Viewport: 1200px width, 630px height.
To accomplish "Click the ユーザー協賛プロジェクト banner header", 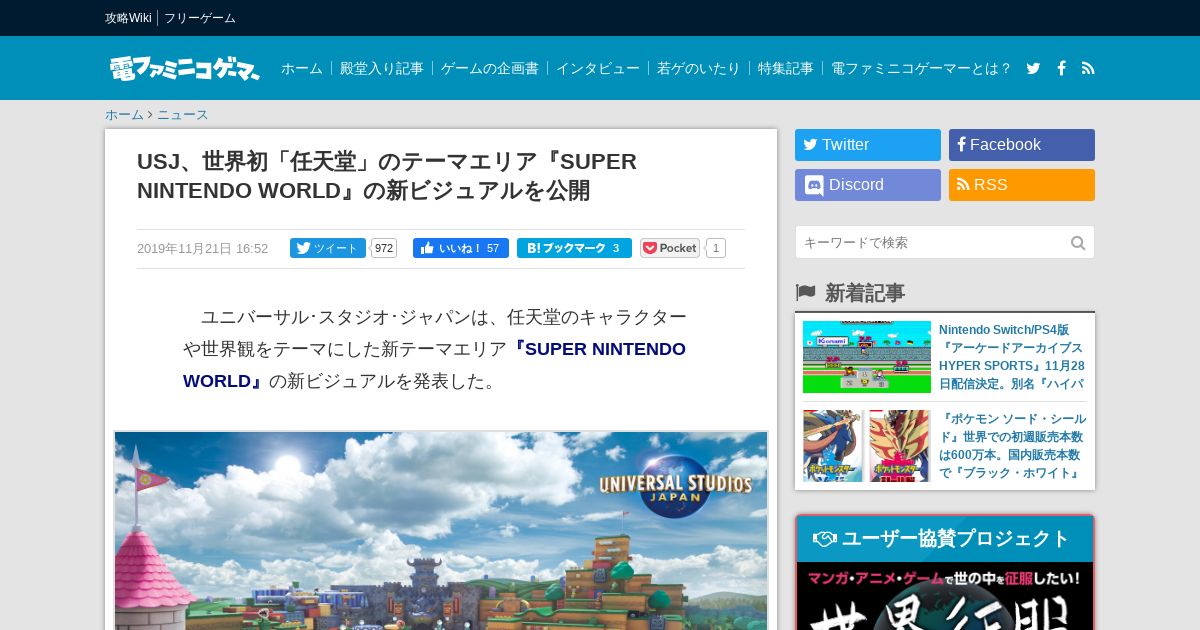I will (x=945, y=539).
